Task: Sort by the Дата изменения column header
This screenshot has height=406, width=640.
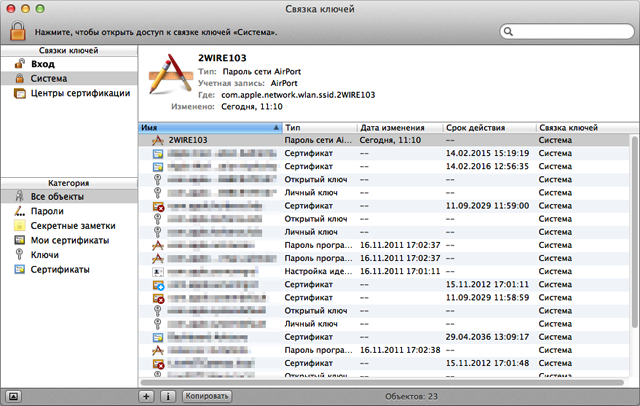Action: [397, 128]
